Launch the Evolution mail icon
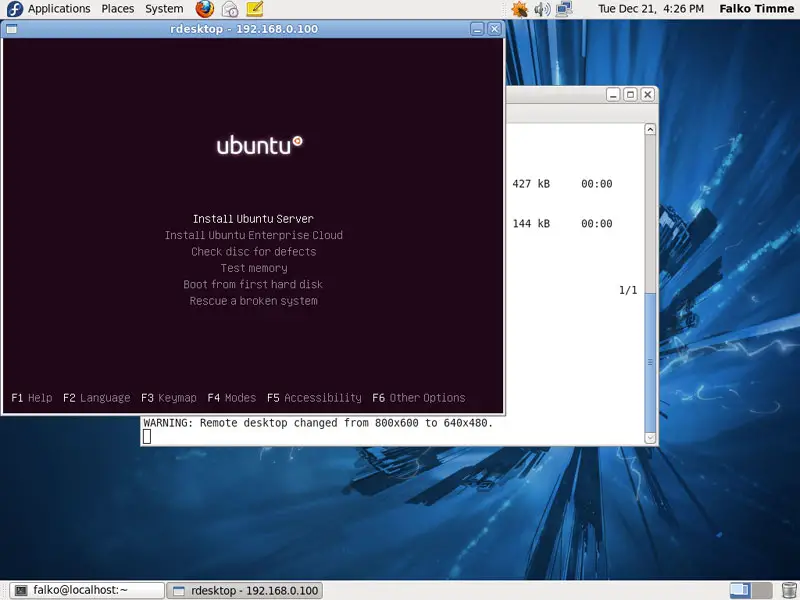The width and height of the screenshot is (800, 600). [x=230, y=9]
